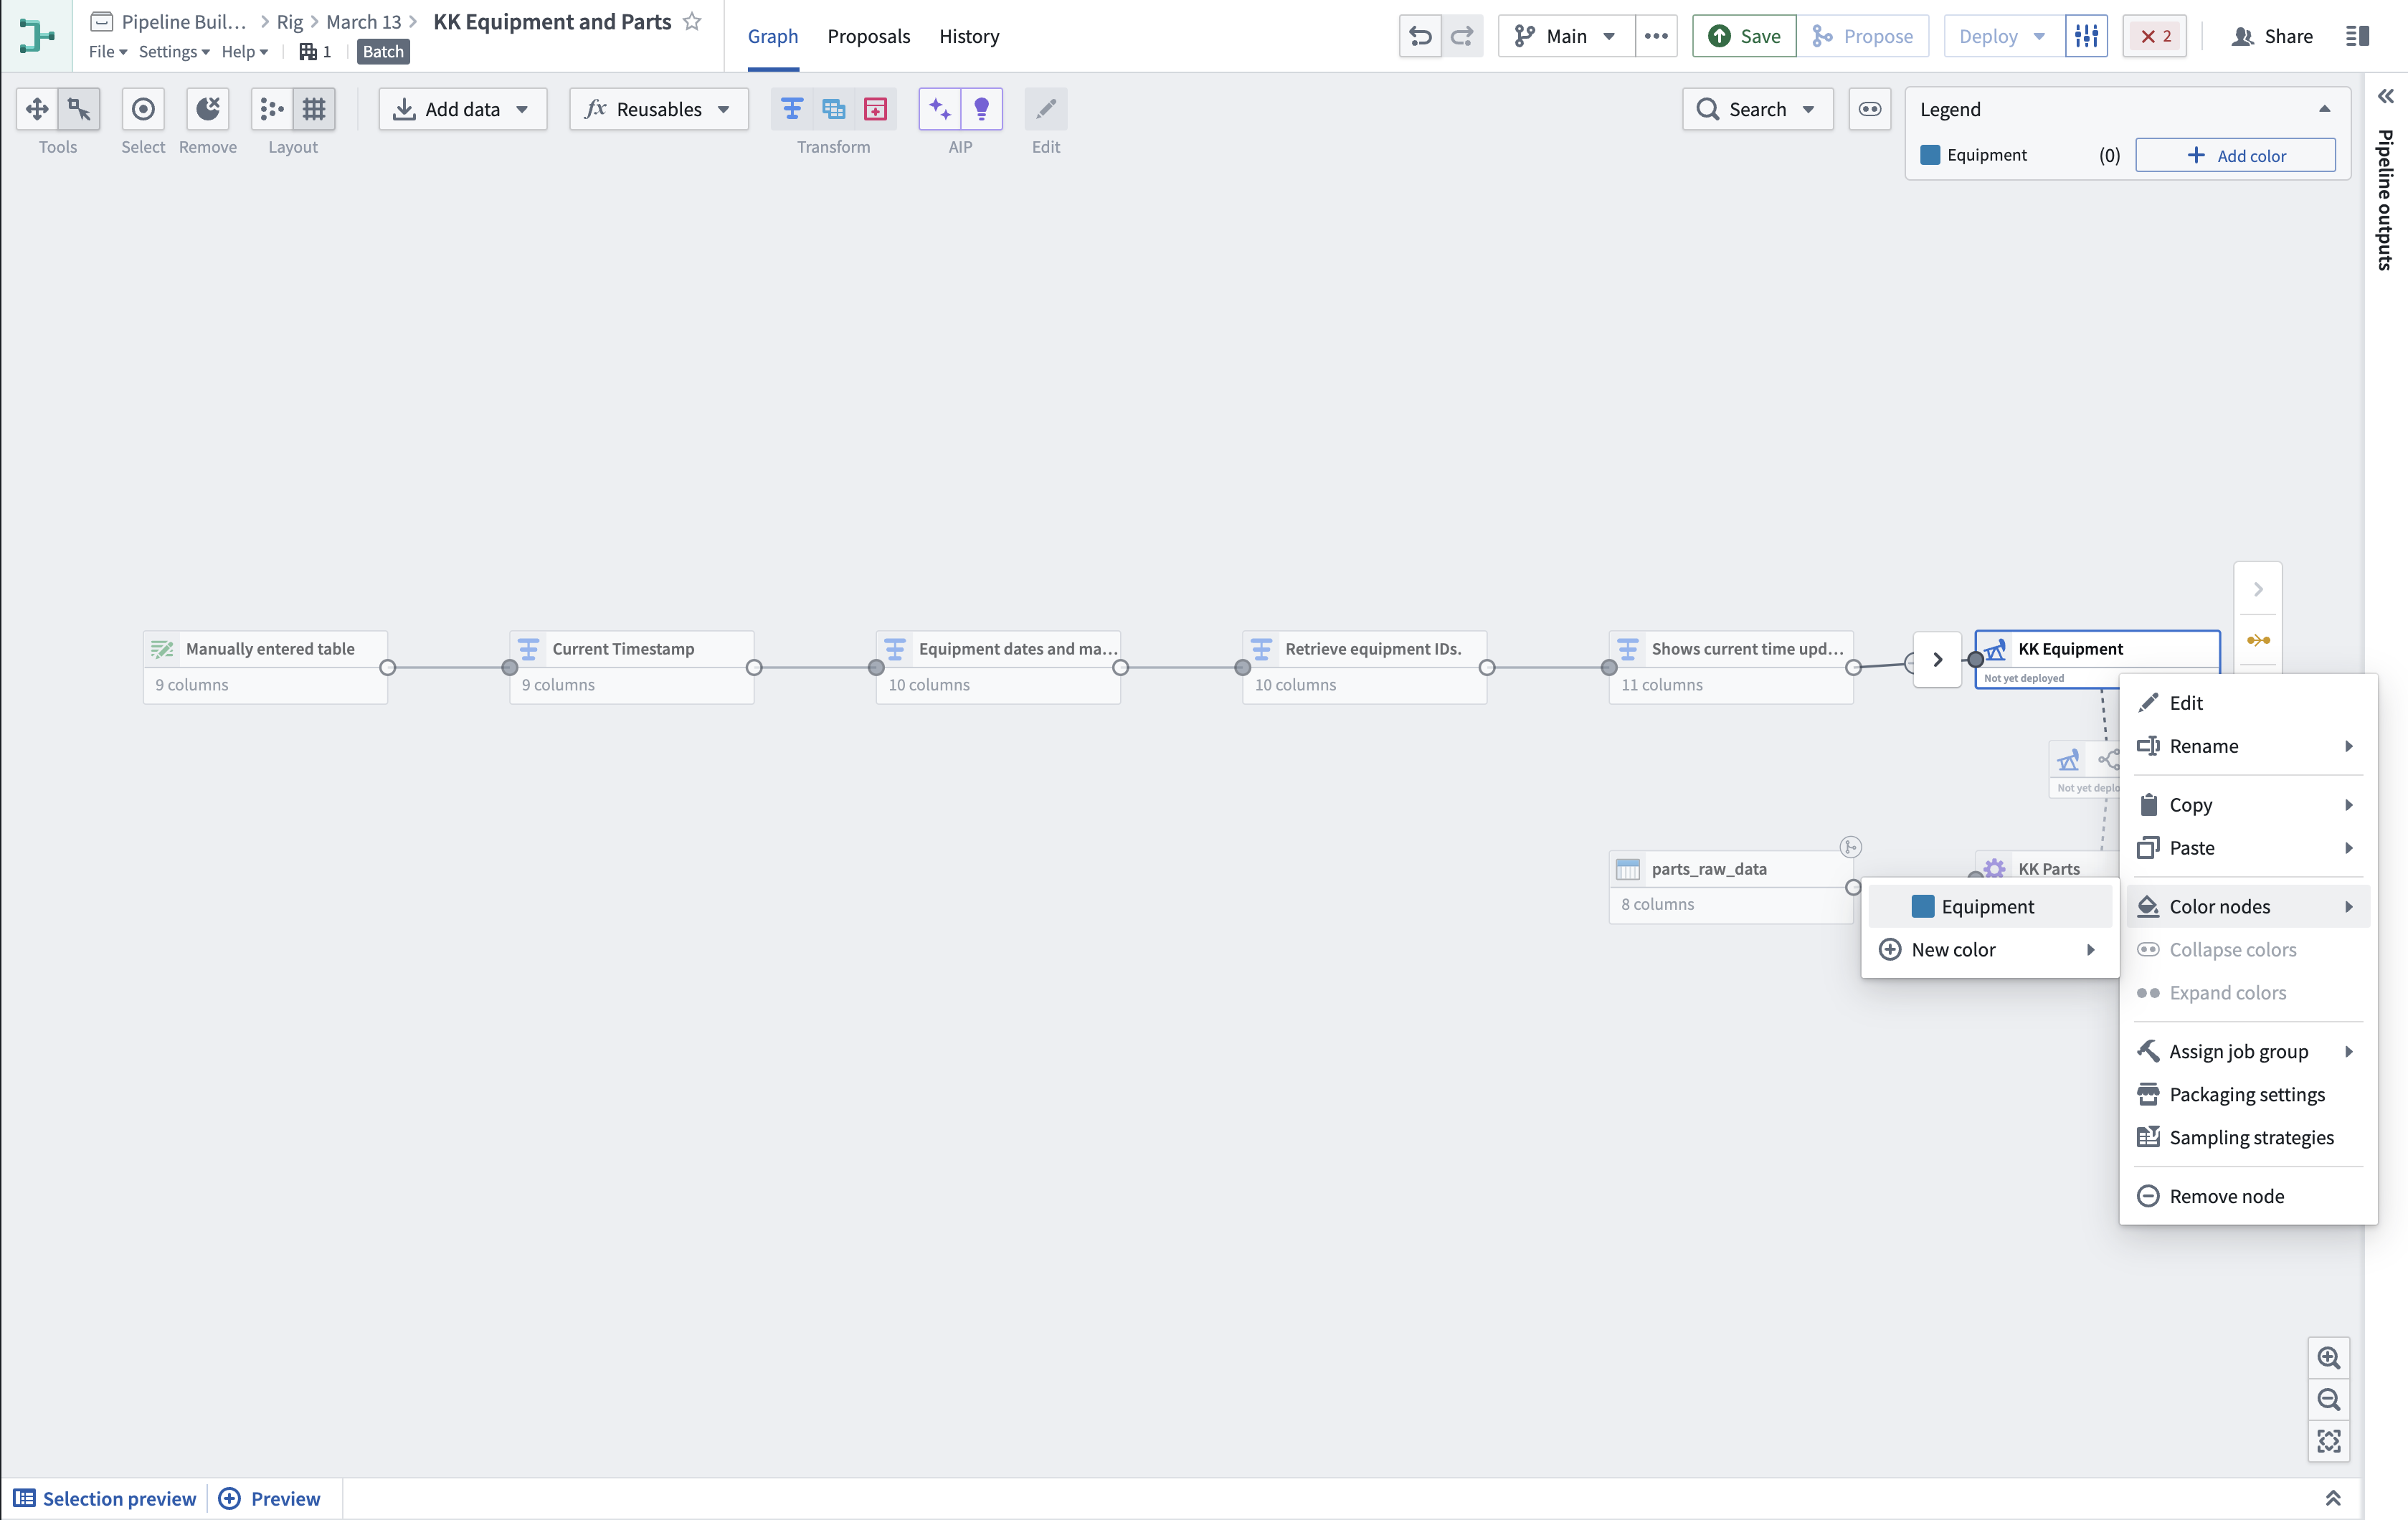Open build settings sliders icon
This screenshot has height=1520, width=2408.
click(x=2087, y=36)
